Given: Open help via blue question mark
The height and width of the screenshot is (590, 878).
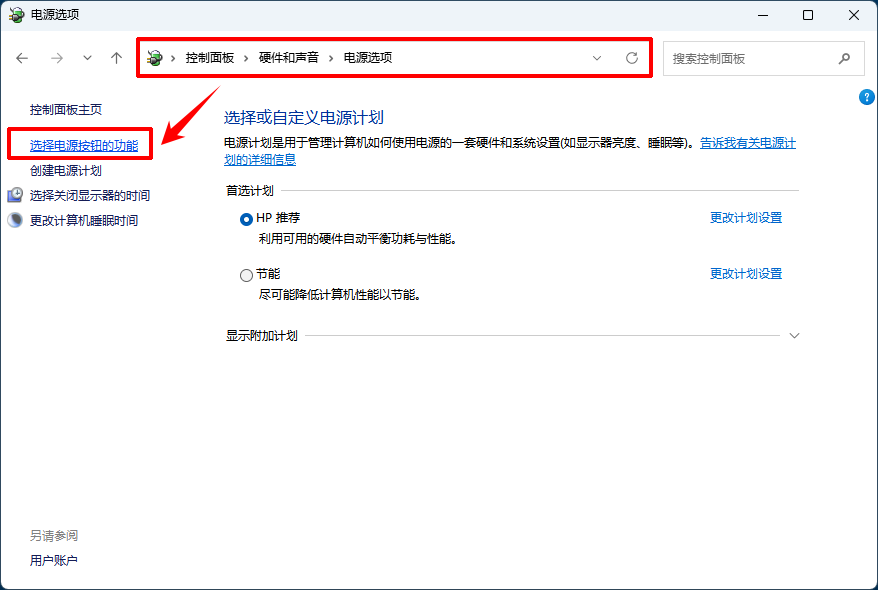Looking at the screenshot, I should point(866,97).
